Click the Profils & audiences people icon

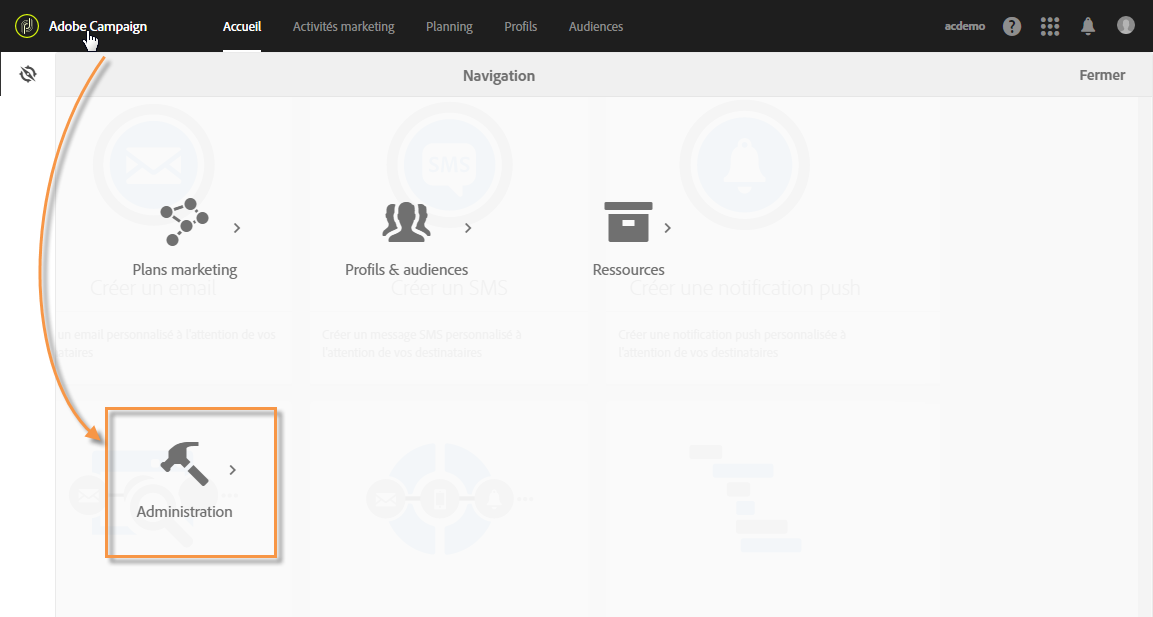(406, 222)
